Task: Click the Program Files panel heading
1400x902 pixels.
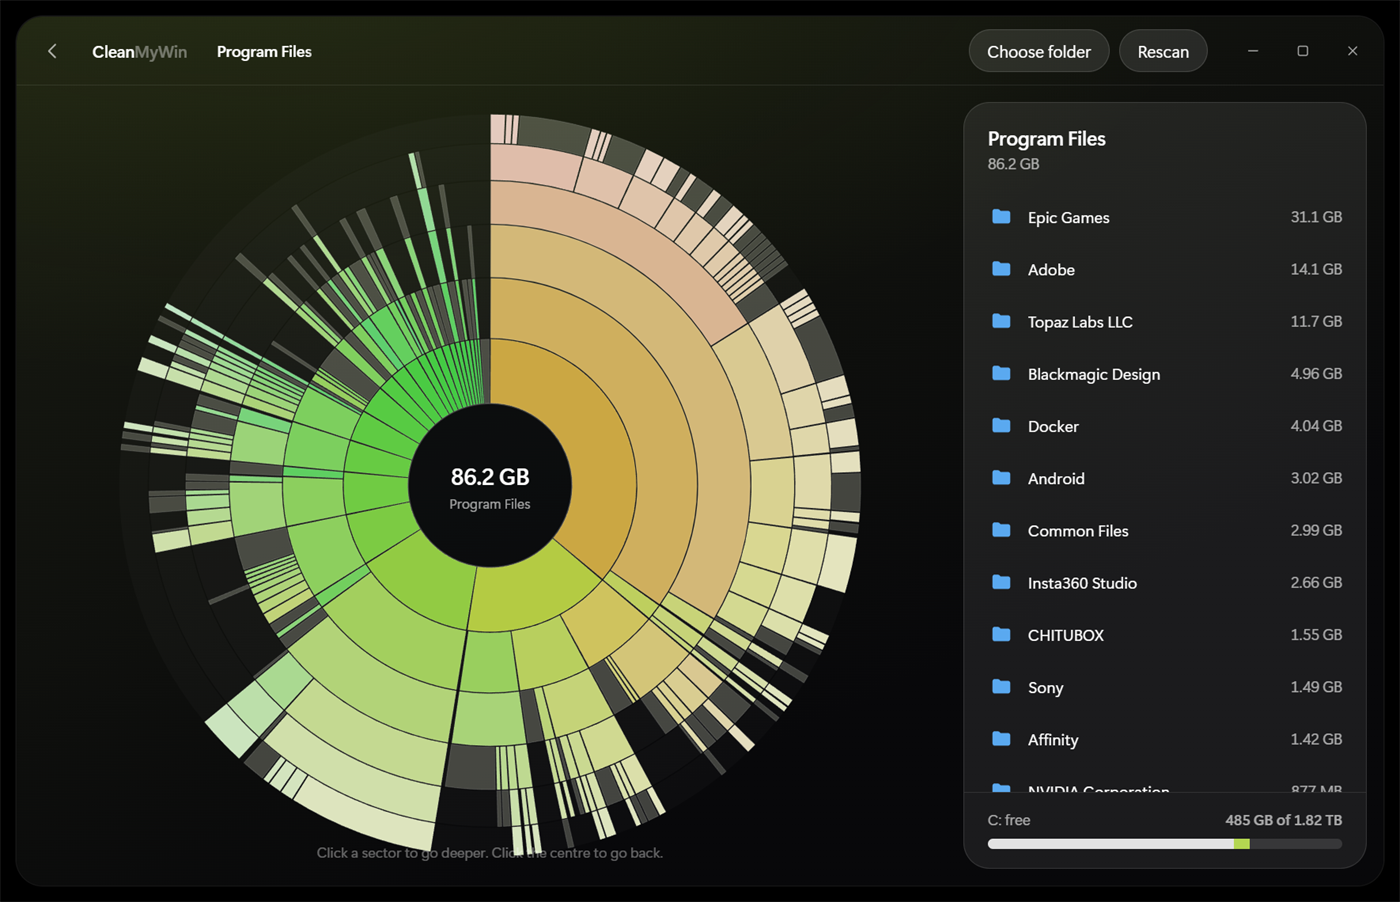Action: (1047, 139)
